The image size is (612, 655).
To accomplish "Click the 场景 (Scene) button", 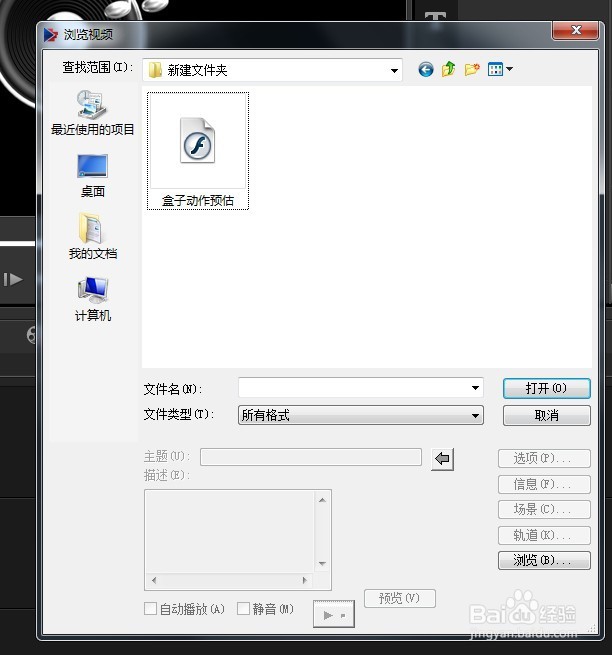I will coord(544,509).
